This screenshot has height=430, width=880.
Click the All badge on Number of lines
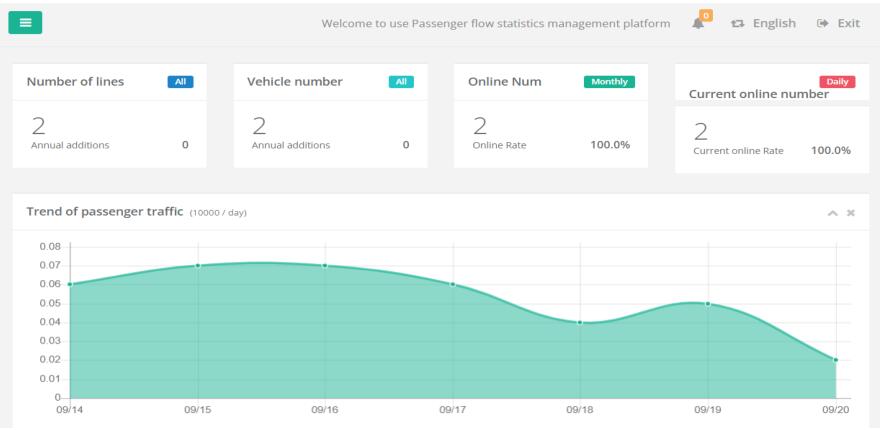click(x=180, y=82)
